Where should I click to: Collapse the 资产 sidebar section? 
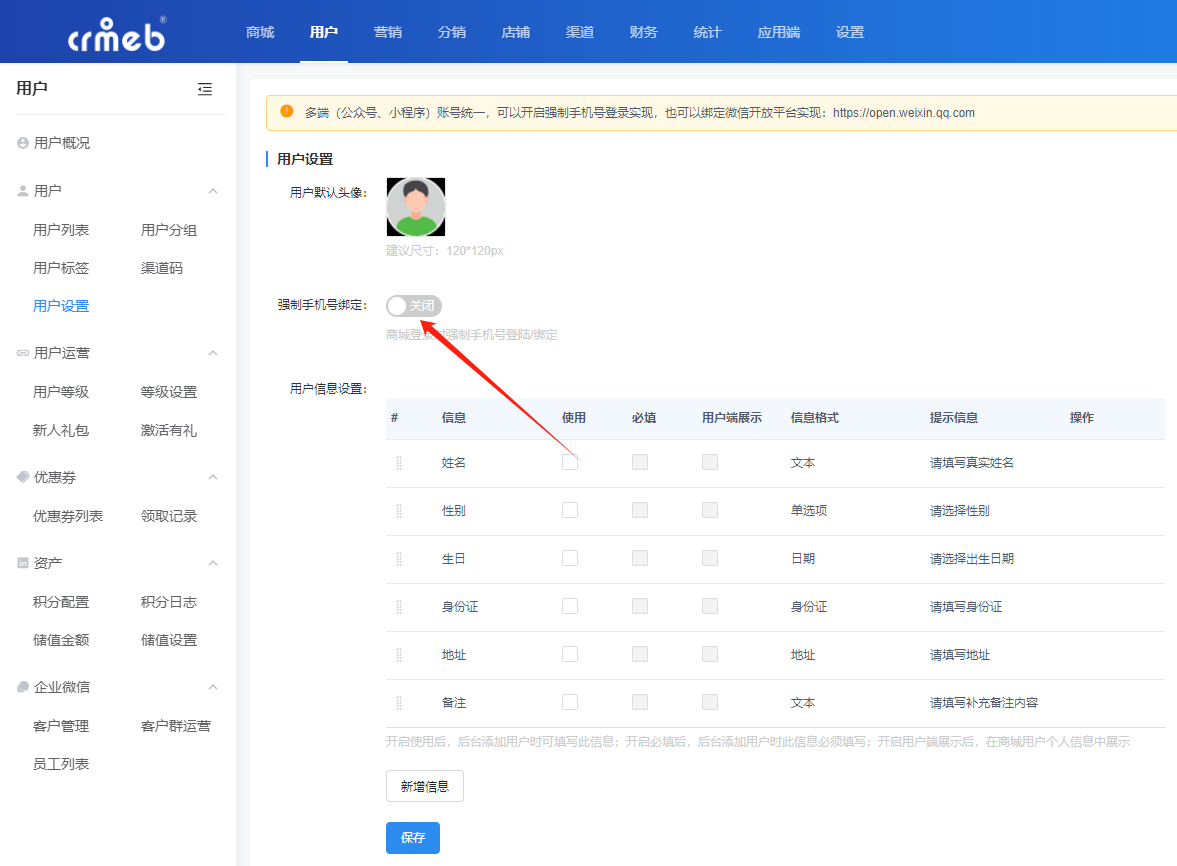coord(212,563)
